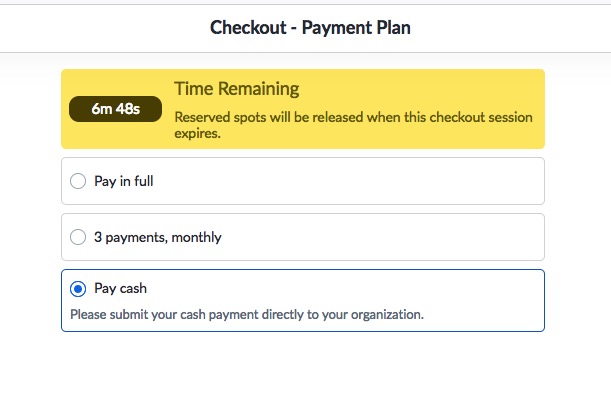This screenshot has width=611, height=418.
Task: Click the 6m 48s countdown timer badge
Action: 115,109
